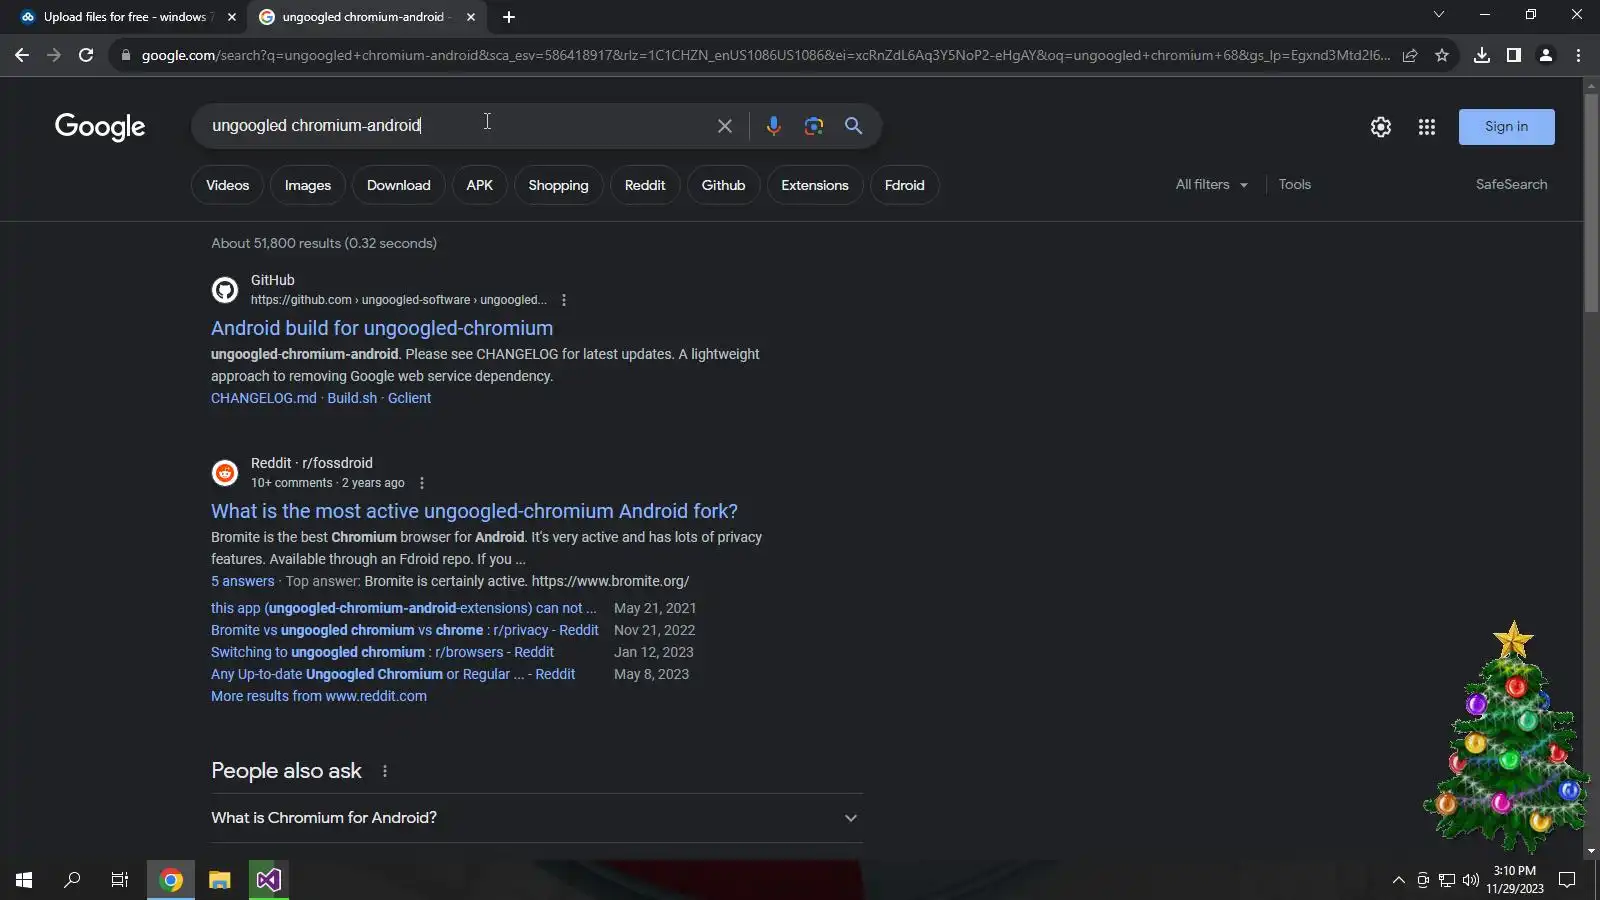Open the CHANGELOG.md sitelink

(x=264, y=398)
